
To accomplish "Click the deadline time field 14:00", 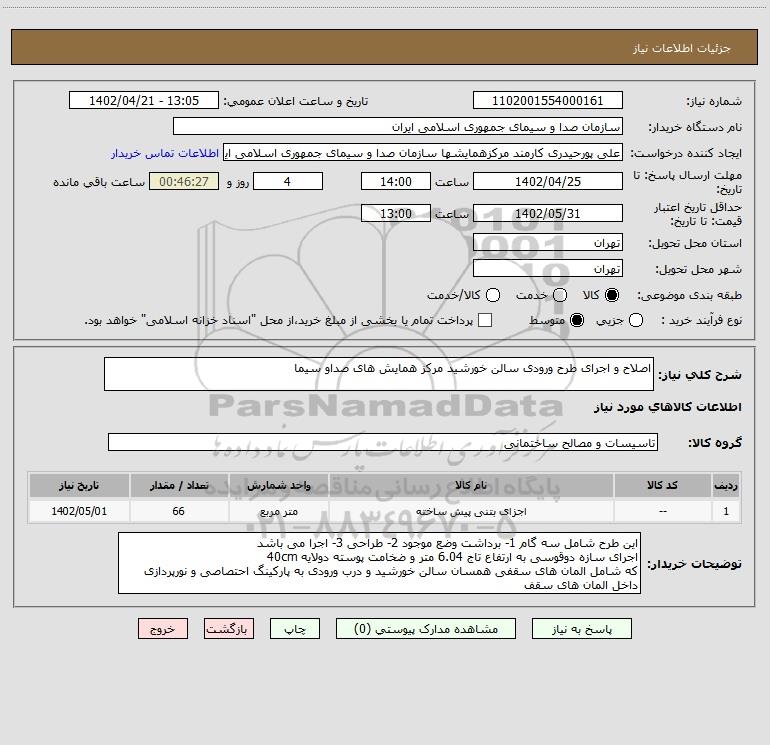I will click(396, 181).
